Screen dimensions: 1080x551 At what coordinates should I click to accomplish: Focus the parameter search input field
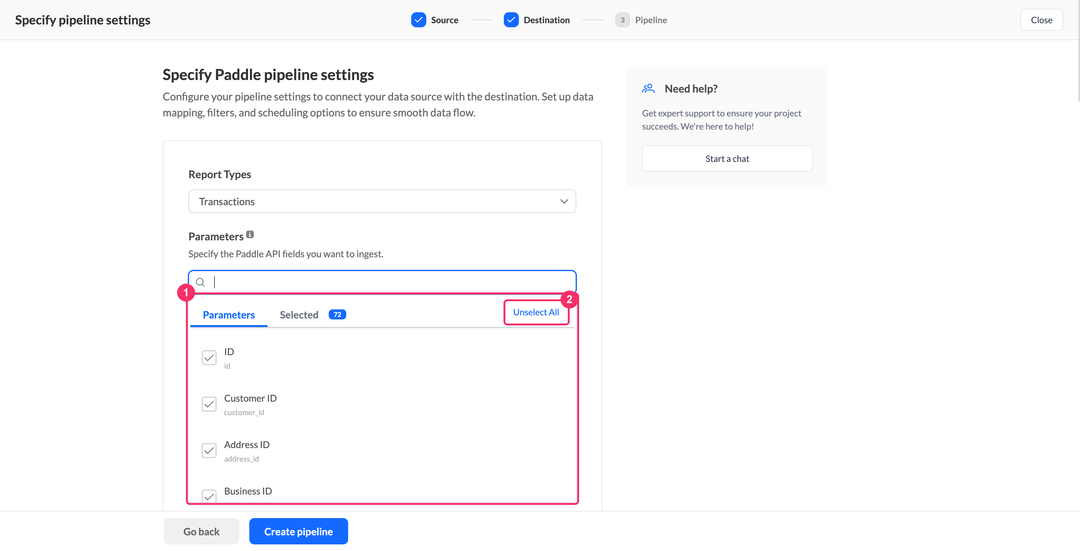tap(382, 282)
